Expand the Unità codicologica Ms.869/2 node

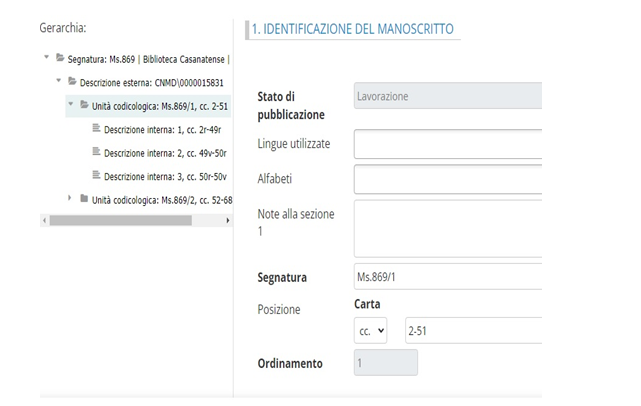coord(71,198)
